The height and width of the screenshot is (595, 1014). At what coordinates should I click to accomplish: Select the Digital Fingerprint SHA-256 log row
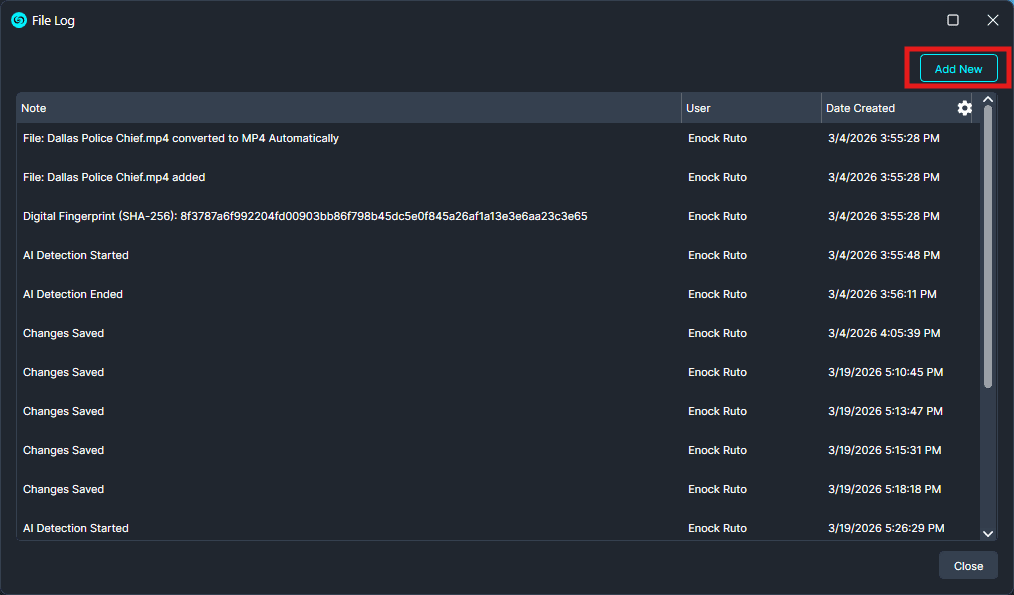(x=305, y=216)
